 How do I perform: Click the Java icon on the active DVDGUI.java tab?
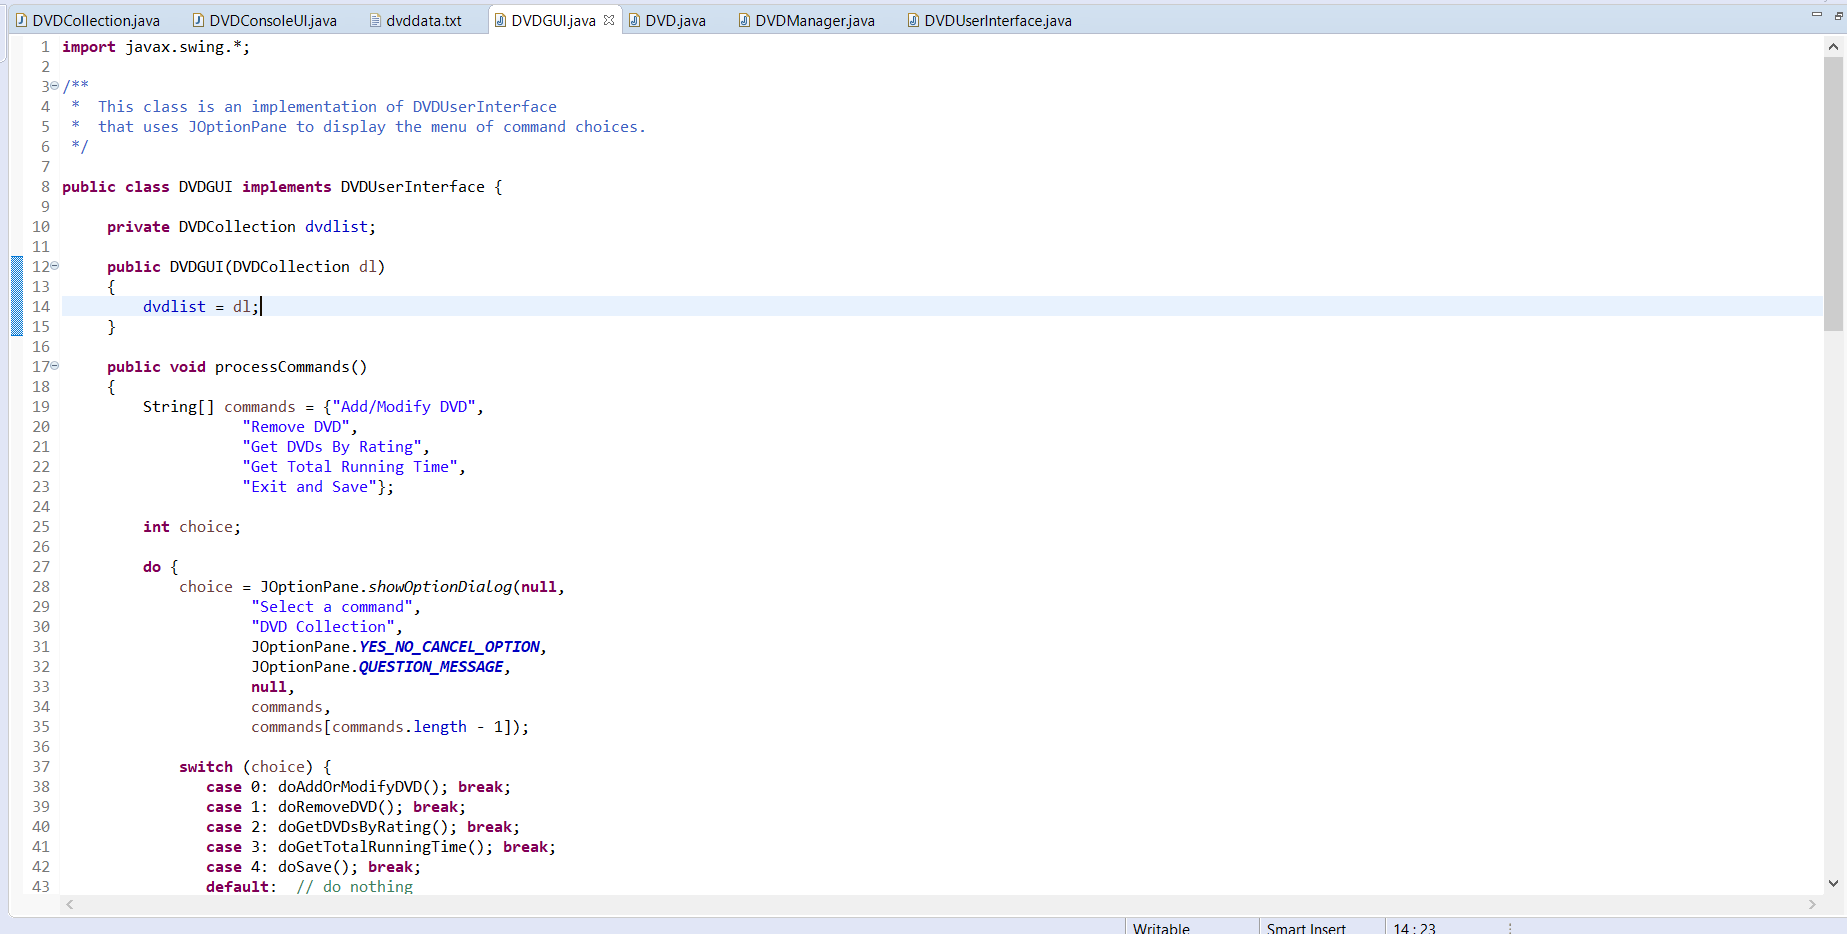click(500, 18)
